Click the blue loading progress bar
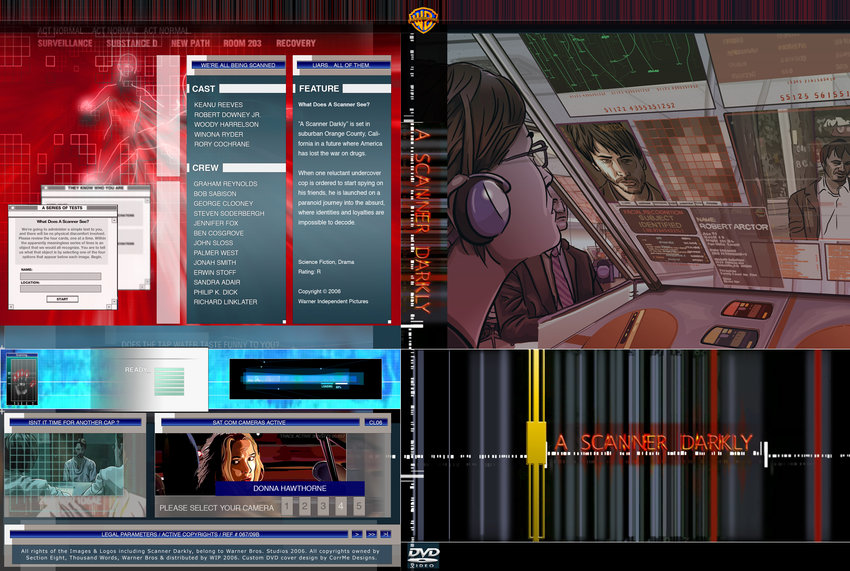 (x=304, y=379)
